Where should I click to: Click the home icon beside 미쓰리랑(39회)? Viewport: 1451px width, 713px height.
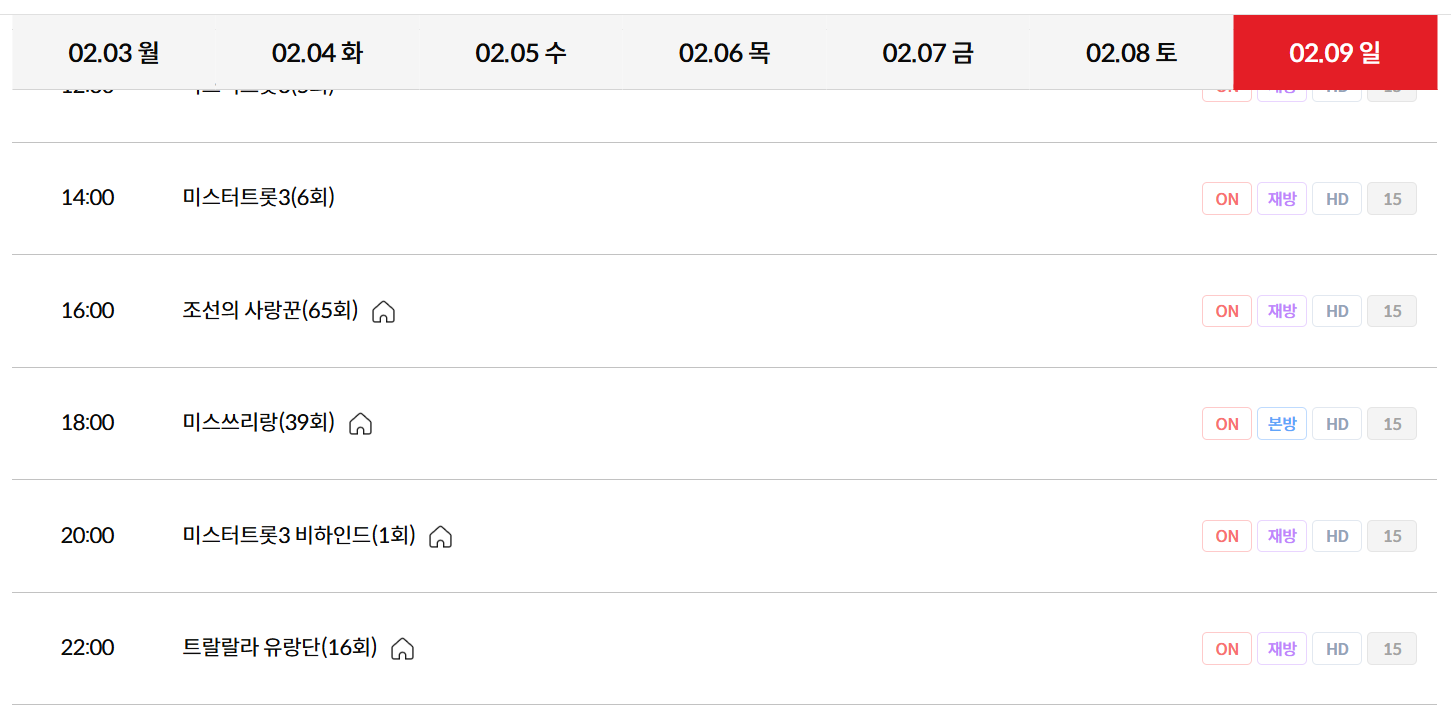(360, 424)
